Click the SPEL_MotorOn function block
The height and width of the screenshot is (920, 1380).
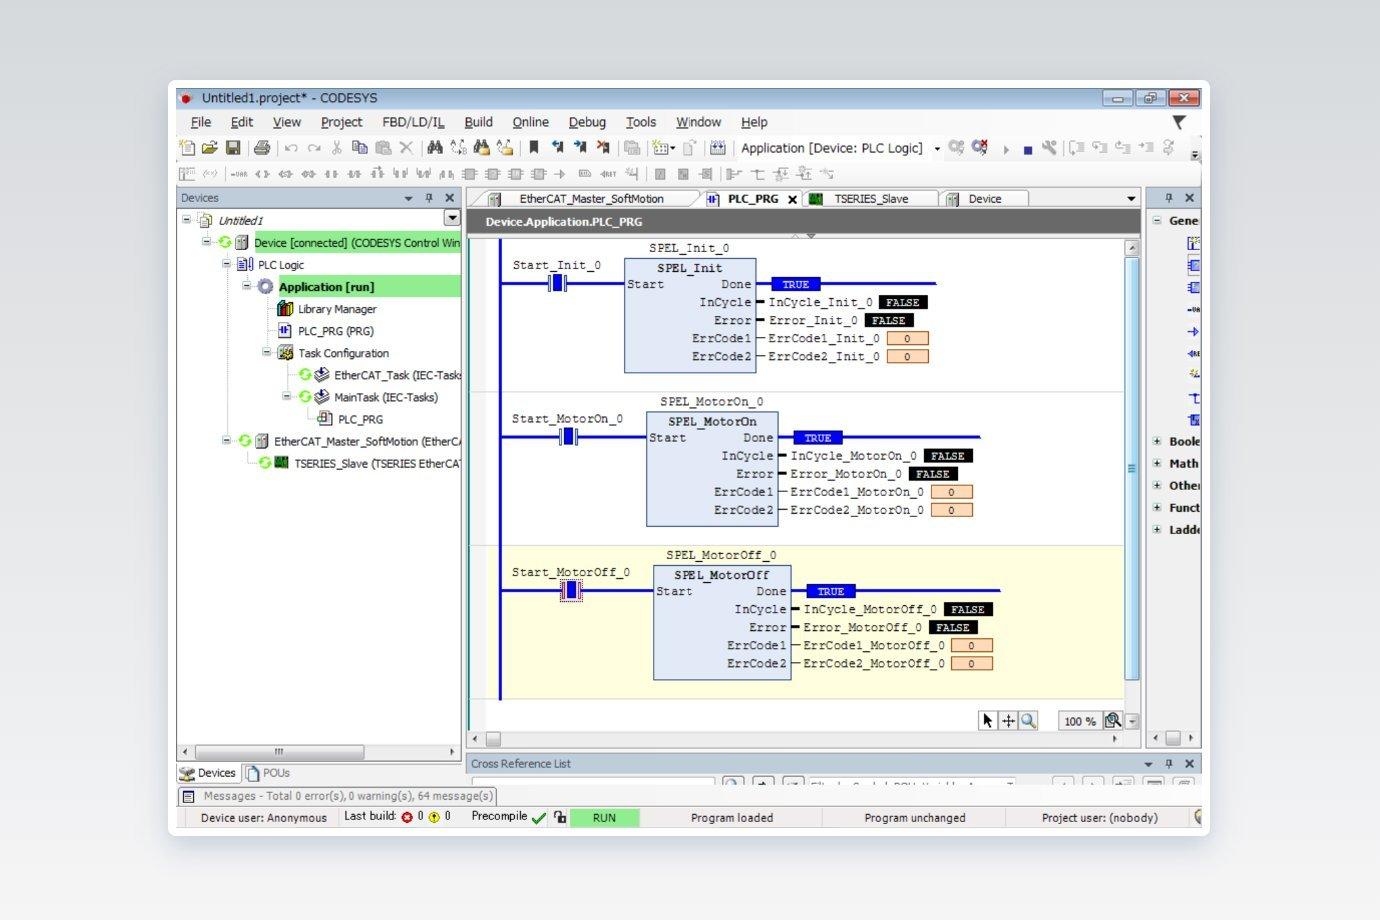click(712, 469)
